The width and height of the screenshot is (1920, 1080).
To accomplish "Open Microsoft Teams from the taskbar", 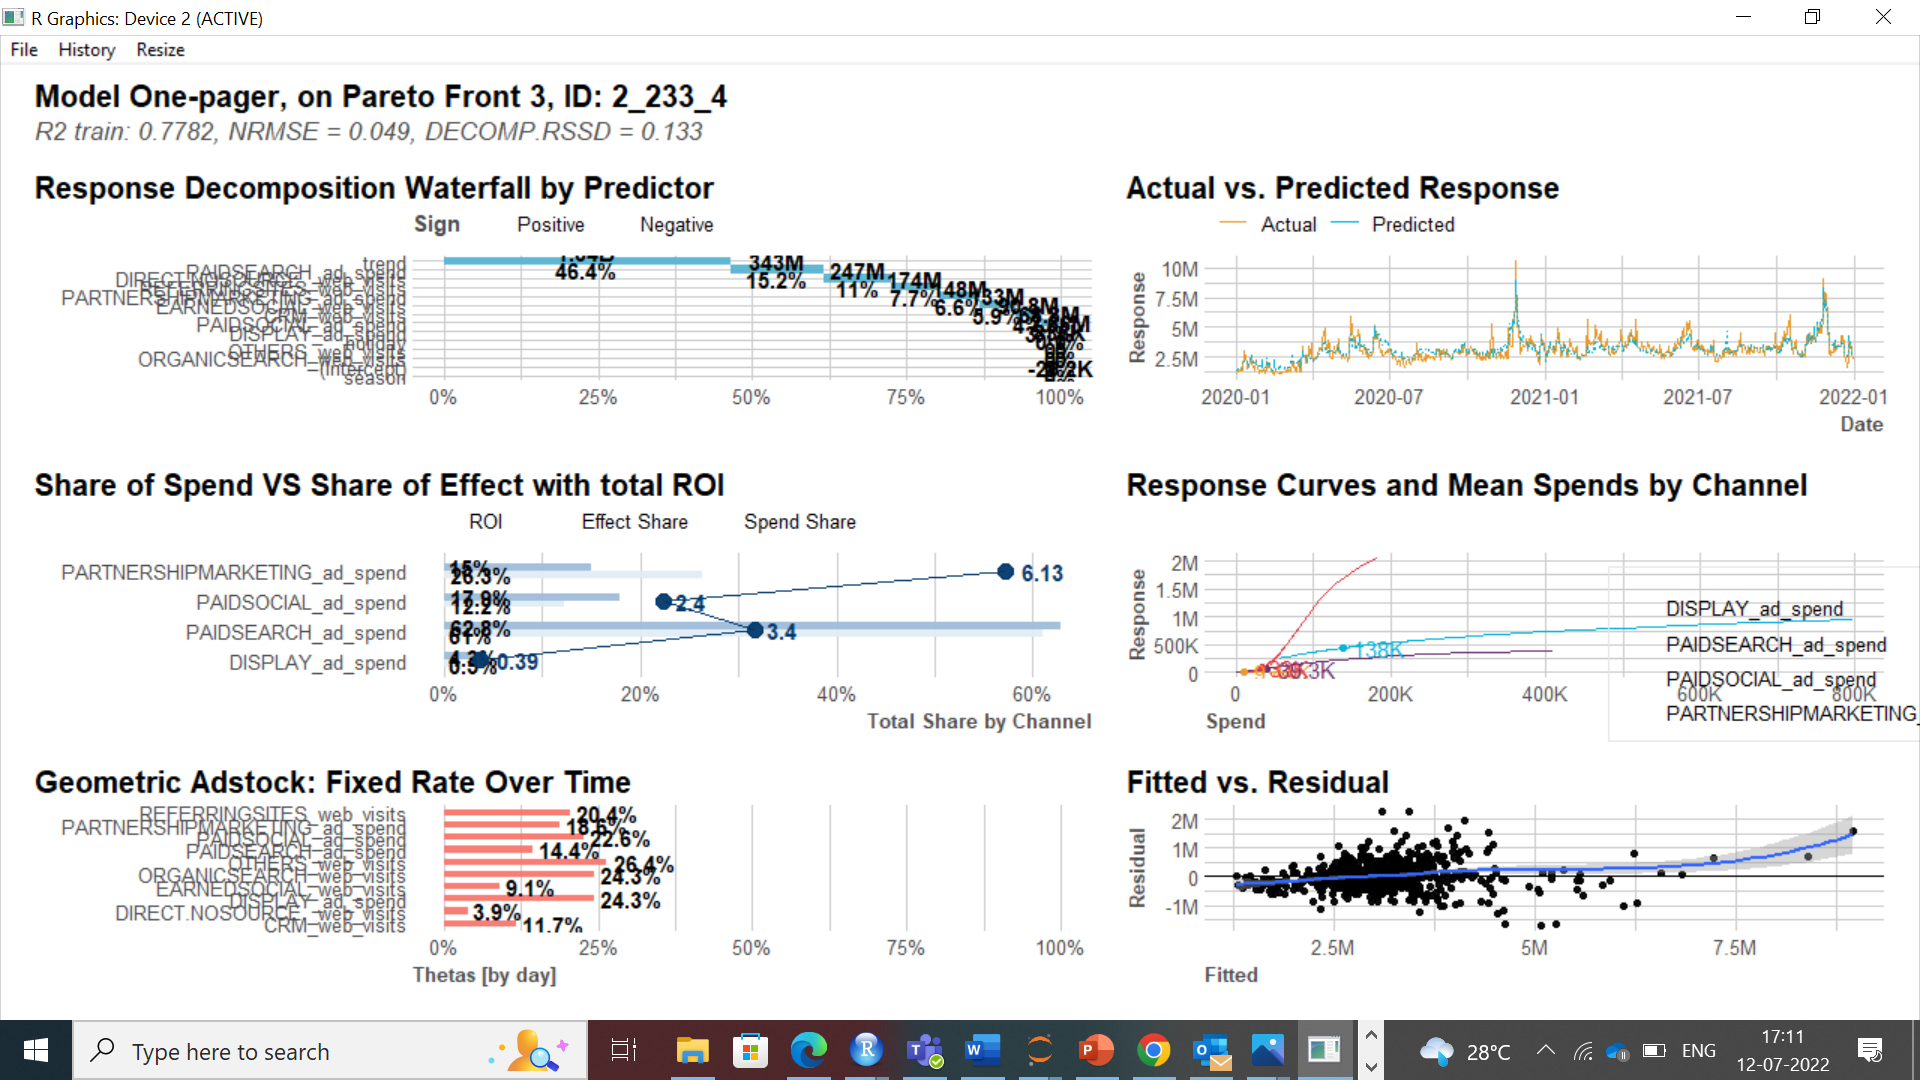I will click(x=923, y=1050).
